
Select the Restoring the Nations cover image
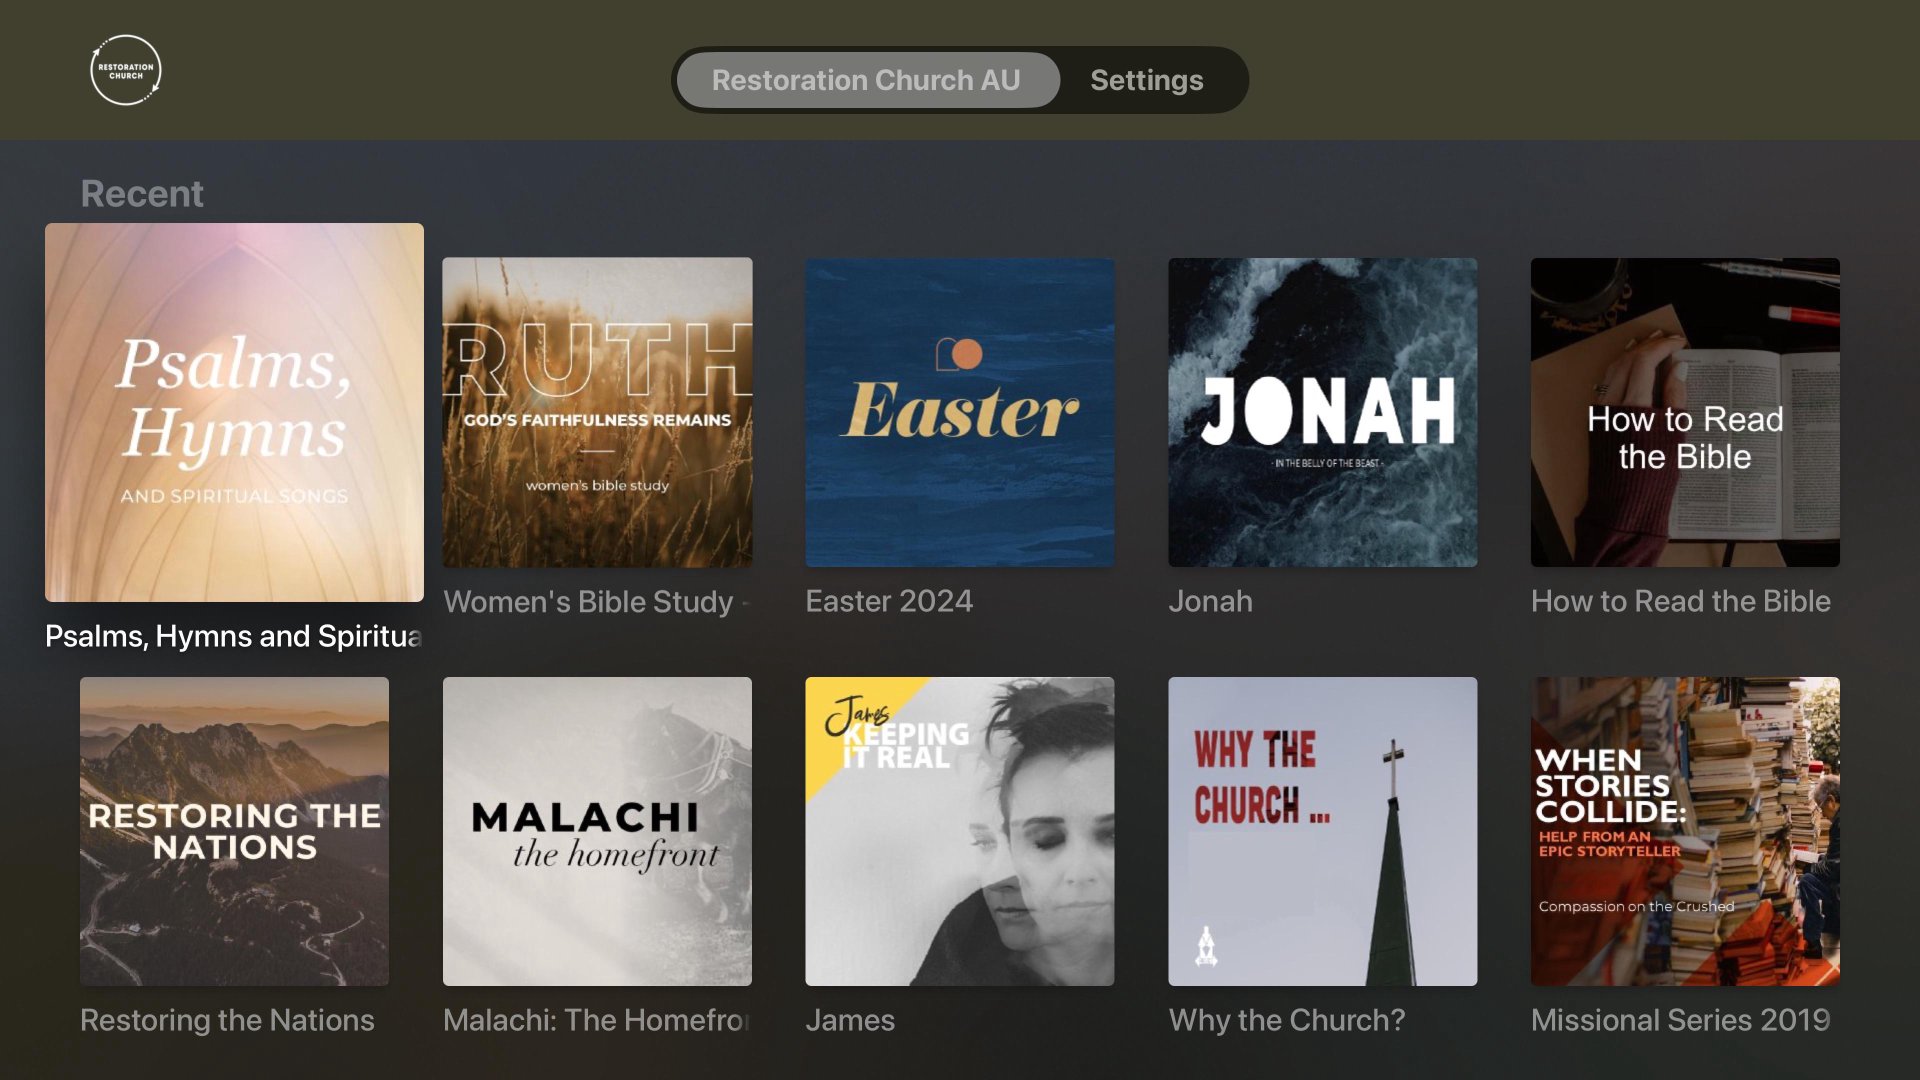point(234,831)
